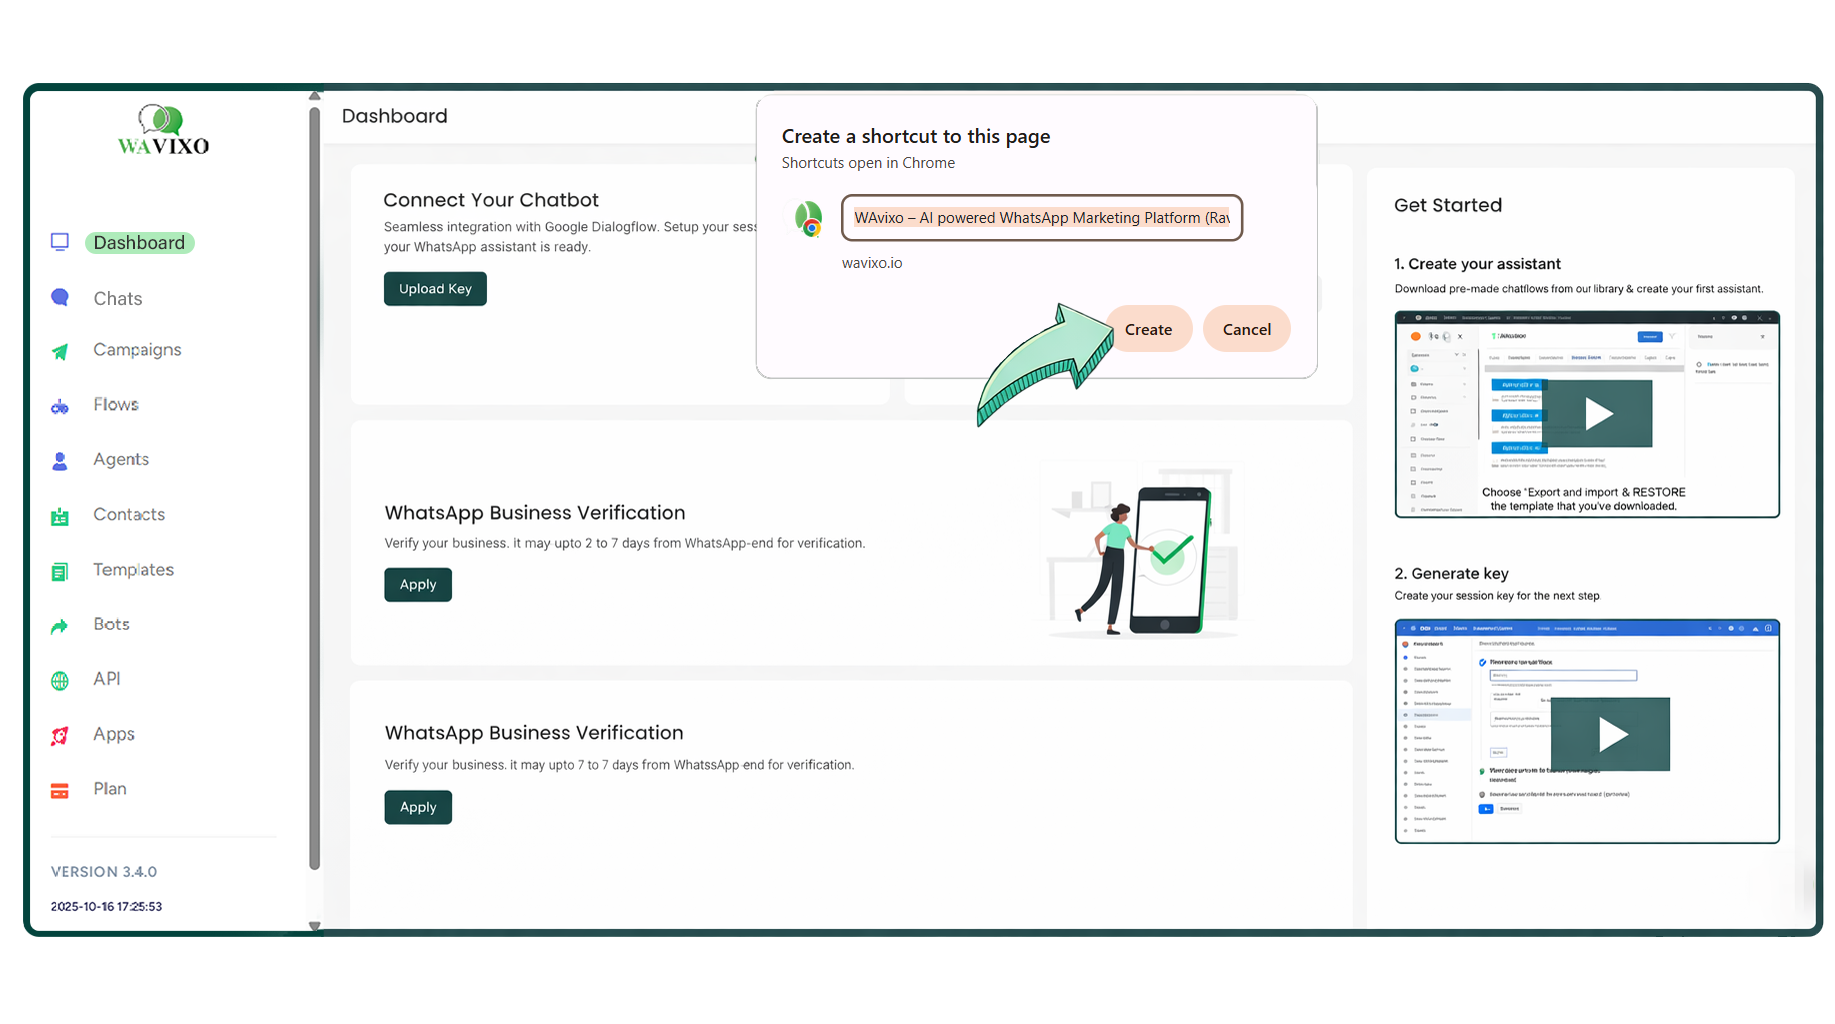Click the API globe icon
Image resolution: width=1835 pixels, height=1024 pixels.
[x=60, y=680]
